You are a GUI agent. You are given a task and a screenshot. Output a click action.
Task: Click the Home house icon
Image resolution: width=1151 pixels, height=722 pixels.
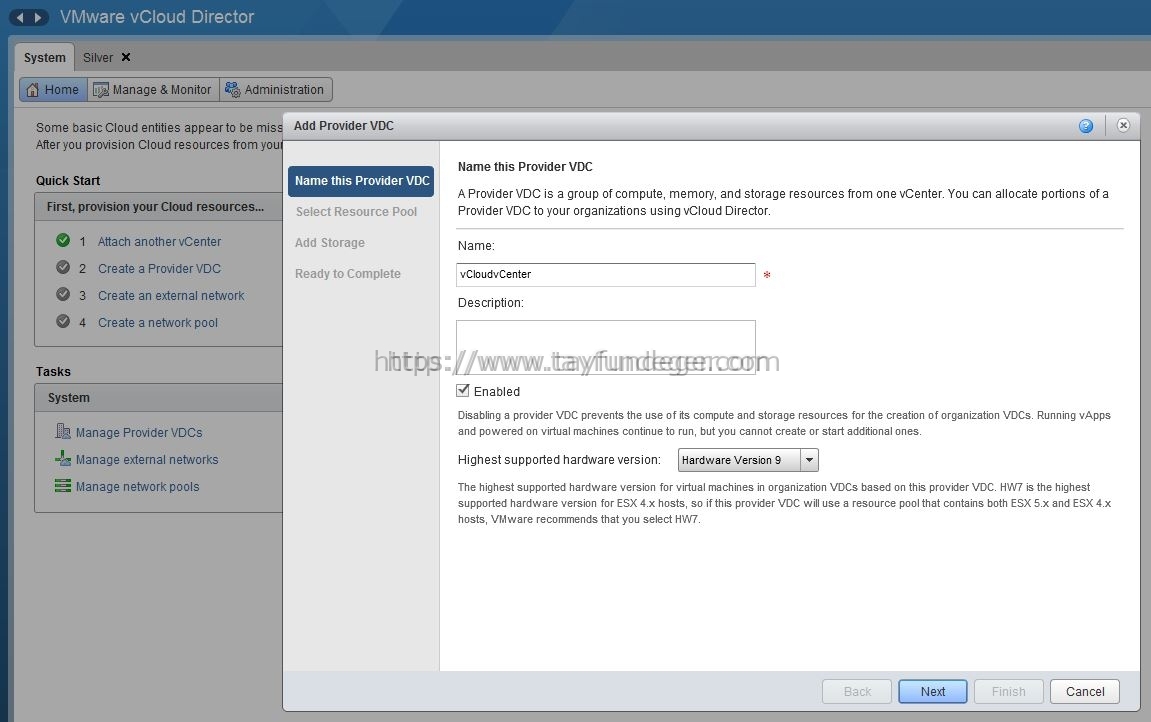point(32,90)
